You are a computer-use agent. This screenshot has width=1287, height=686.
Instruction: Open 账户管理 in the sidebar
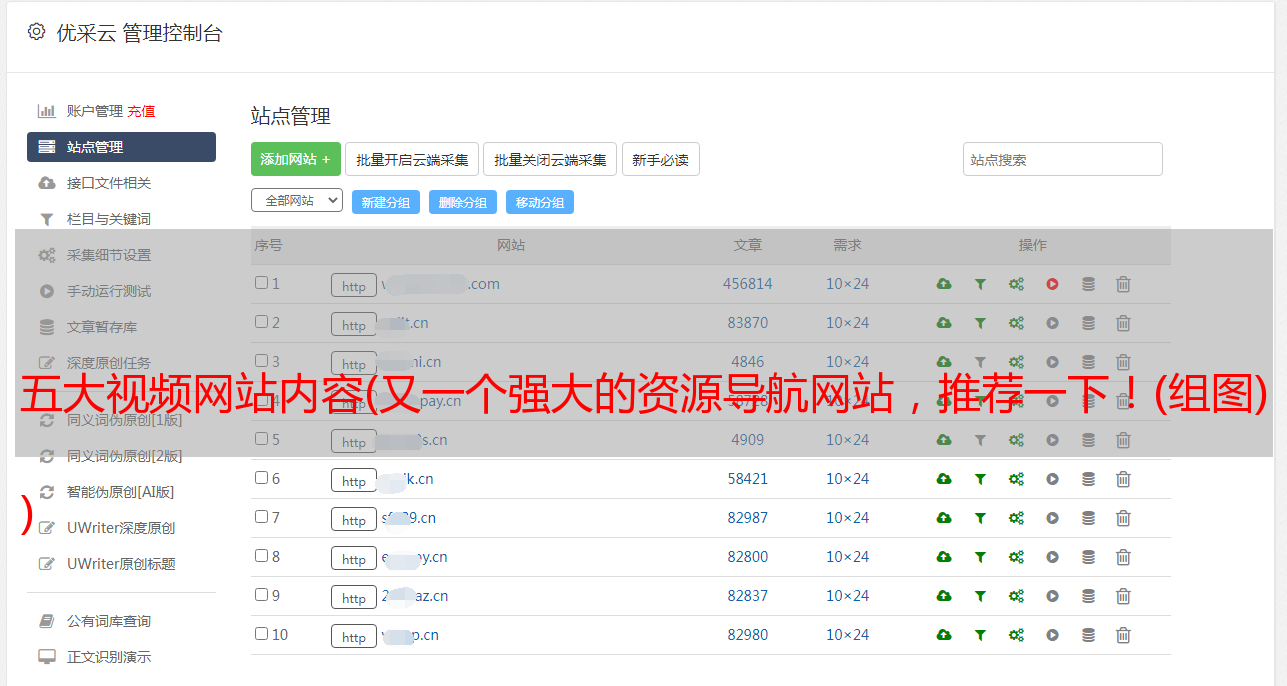click(x=94, y=111)
